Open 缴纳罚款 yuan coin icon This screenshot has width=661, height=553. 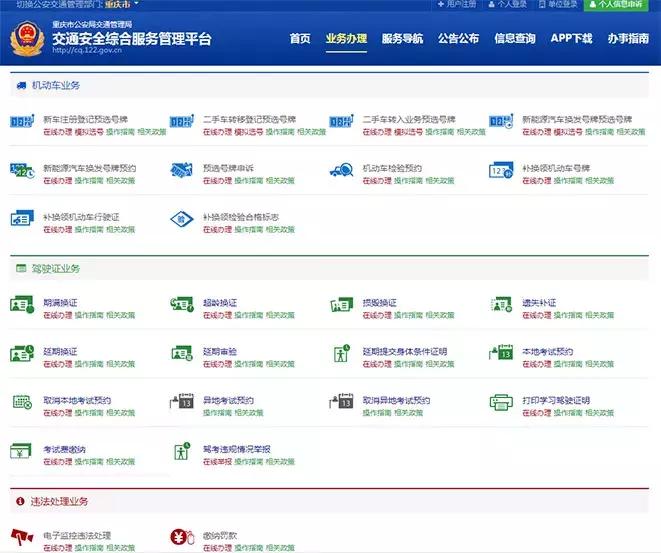click(x=183, y=537)
